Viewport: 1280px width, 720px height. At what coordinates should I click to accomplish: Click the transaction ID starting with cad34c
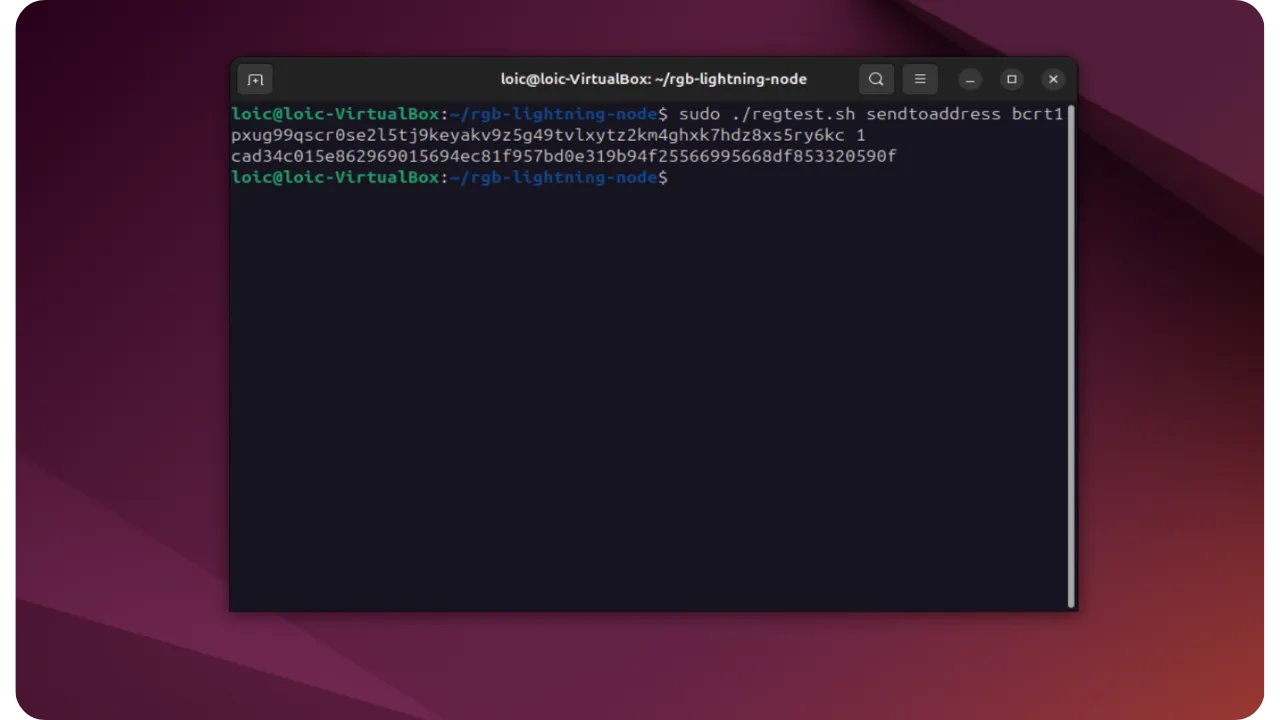pyautogui.click(x=563, y=156)
